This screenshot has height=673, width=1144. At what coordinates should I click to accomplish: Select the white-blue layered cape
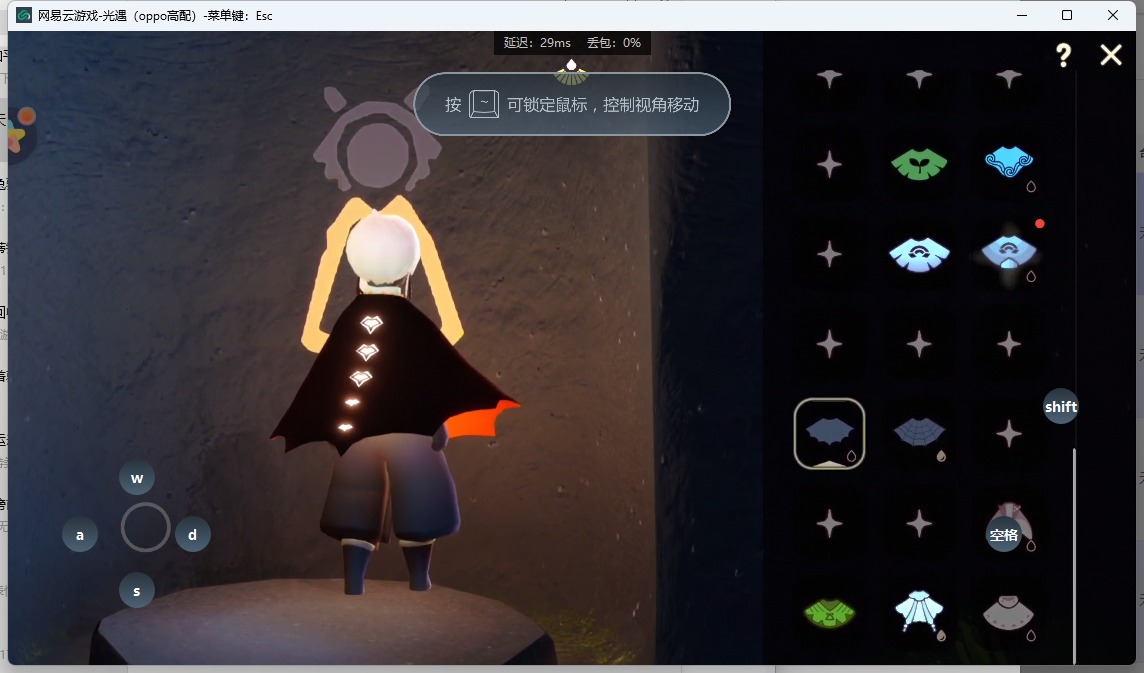pos(919,612)
